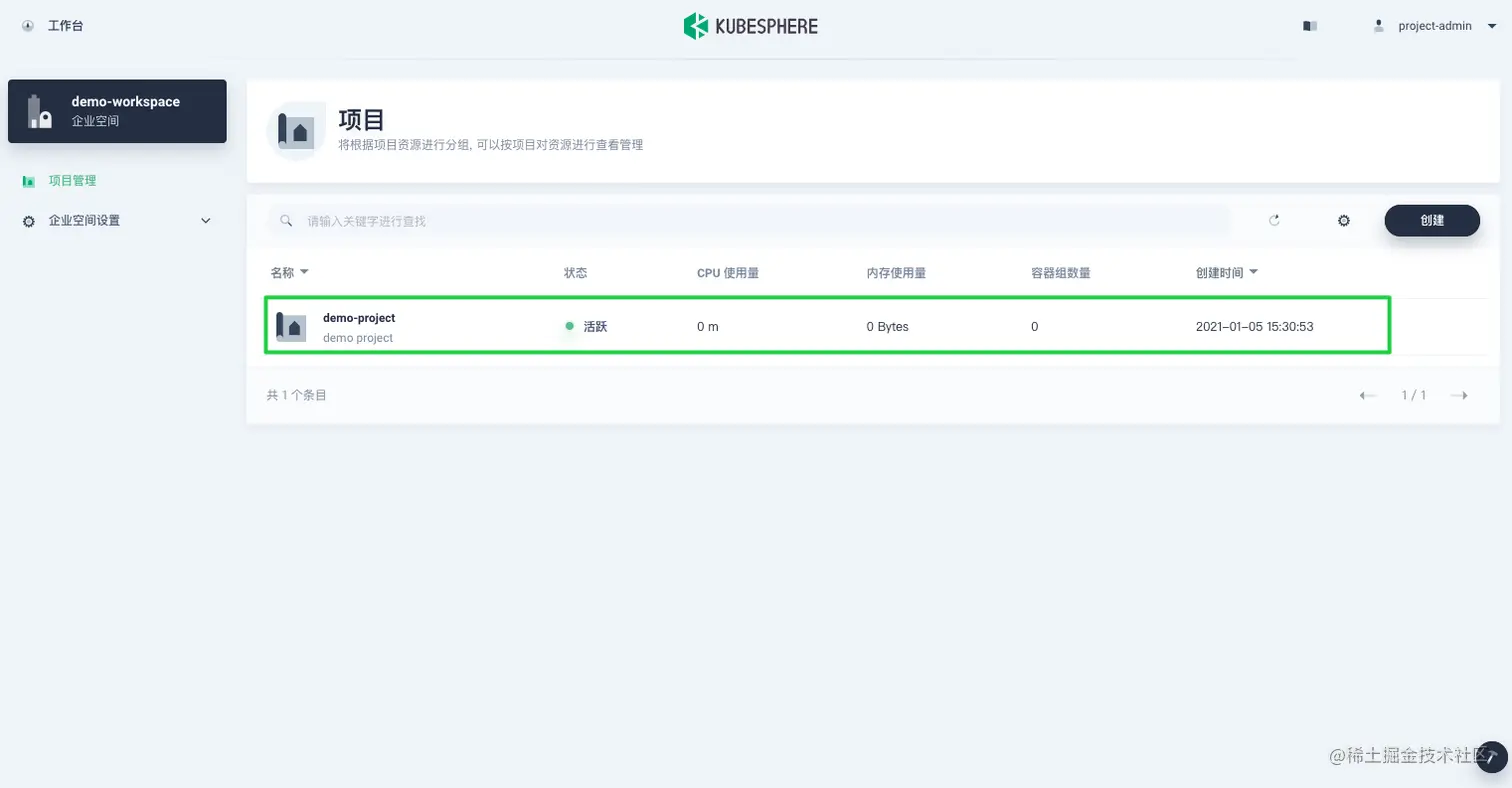
Task: Click the user avatar icon
Action: click(1379, 26)
